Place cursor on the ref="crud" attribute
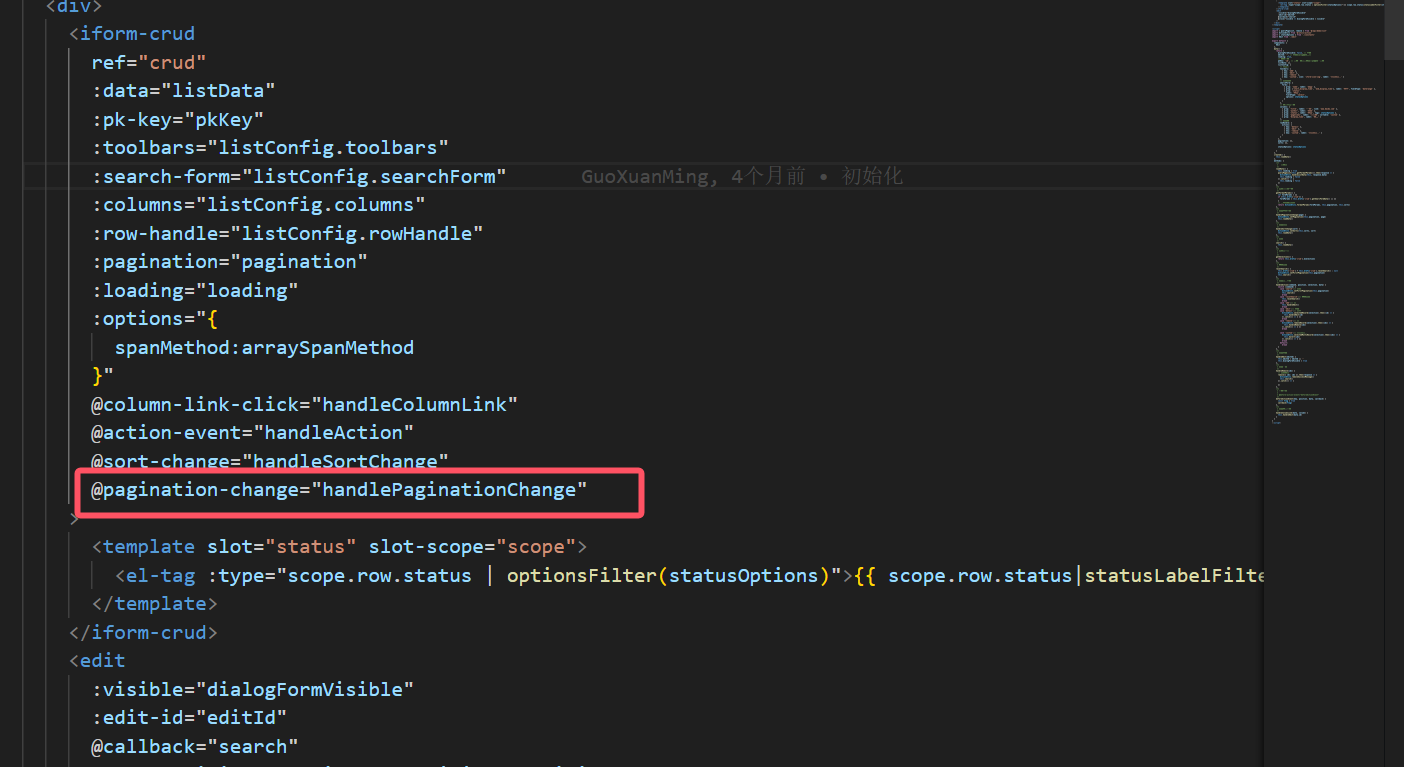 [x=149, y=62]
